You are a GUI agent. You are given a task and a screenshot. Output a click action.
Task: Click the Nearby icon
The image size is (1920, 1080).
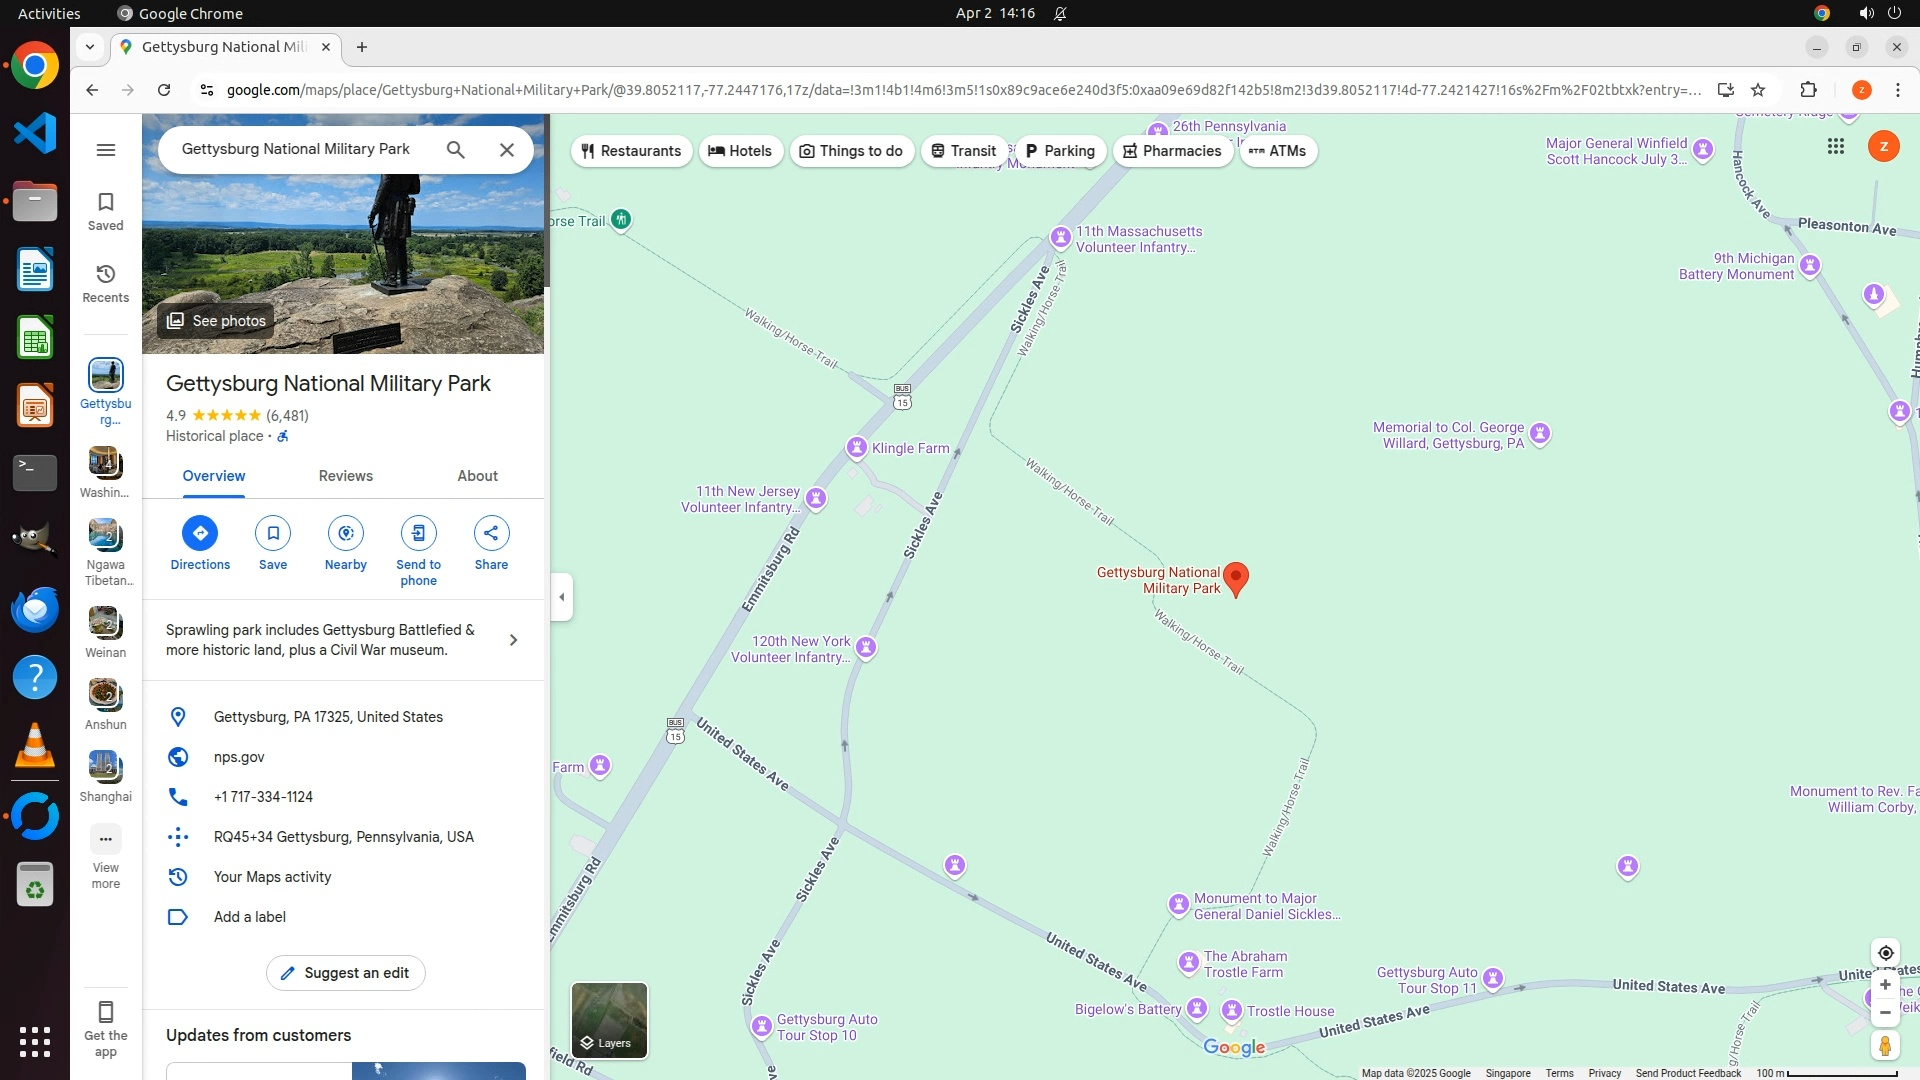click(x=345, y=533)
